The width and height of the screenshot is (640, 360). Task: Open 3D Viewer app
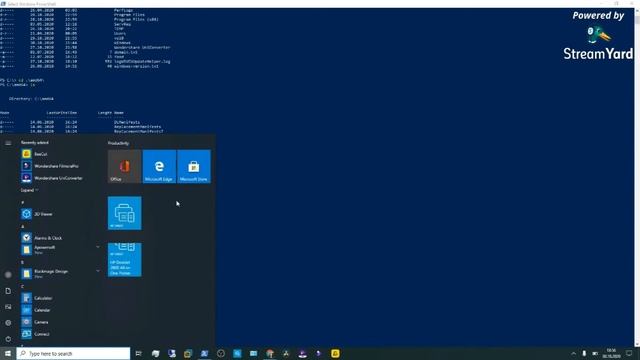point(59,214)
